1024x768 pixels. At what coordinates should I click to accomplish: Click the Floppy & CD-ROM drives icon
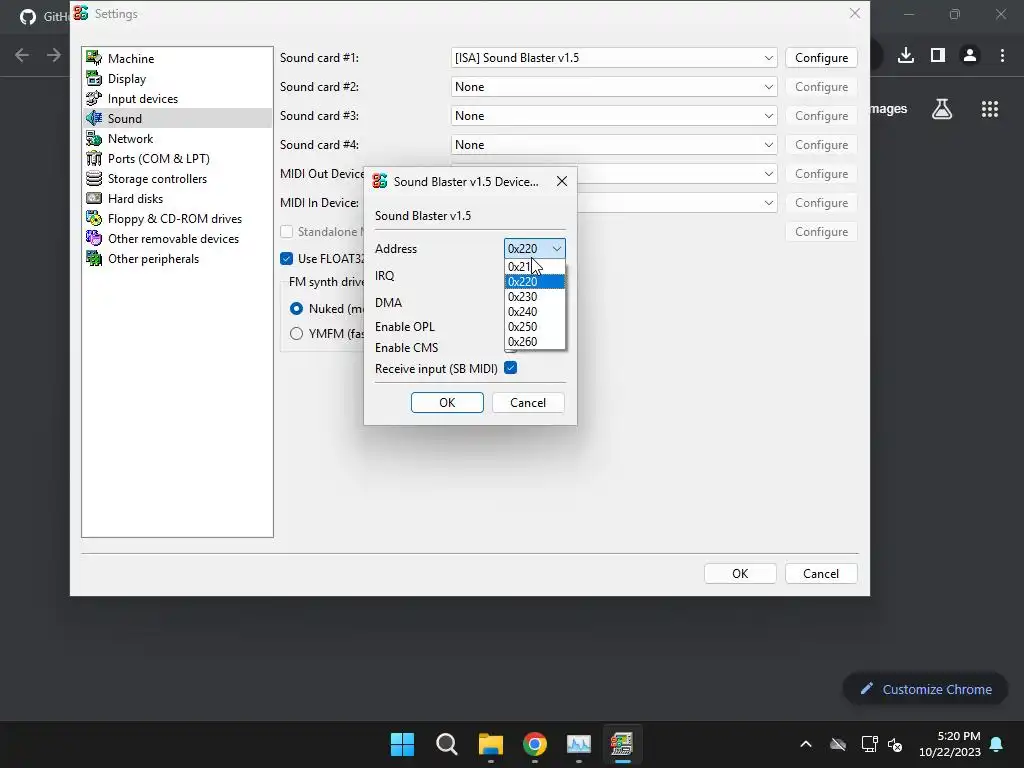pos(94,219)
